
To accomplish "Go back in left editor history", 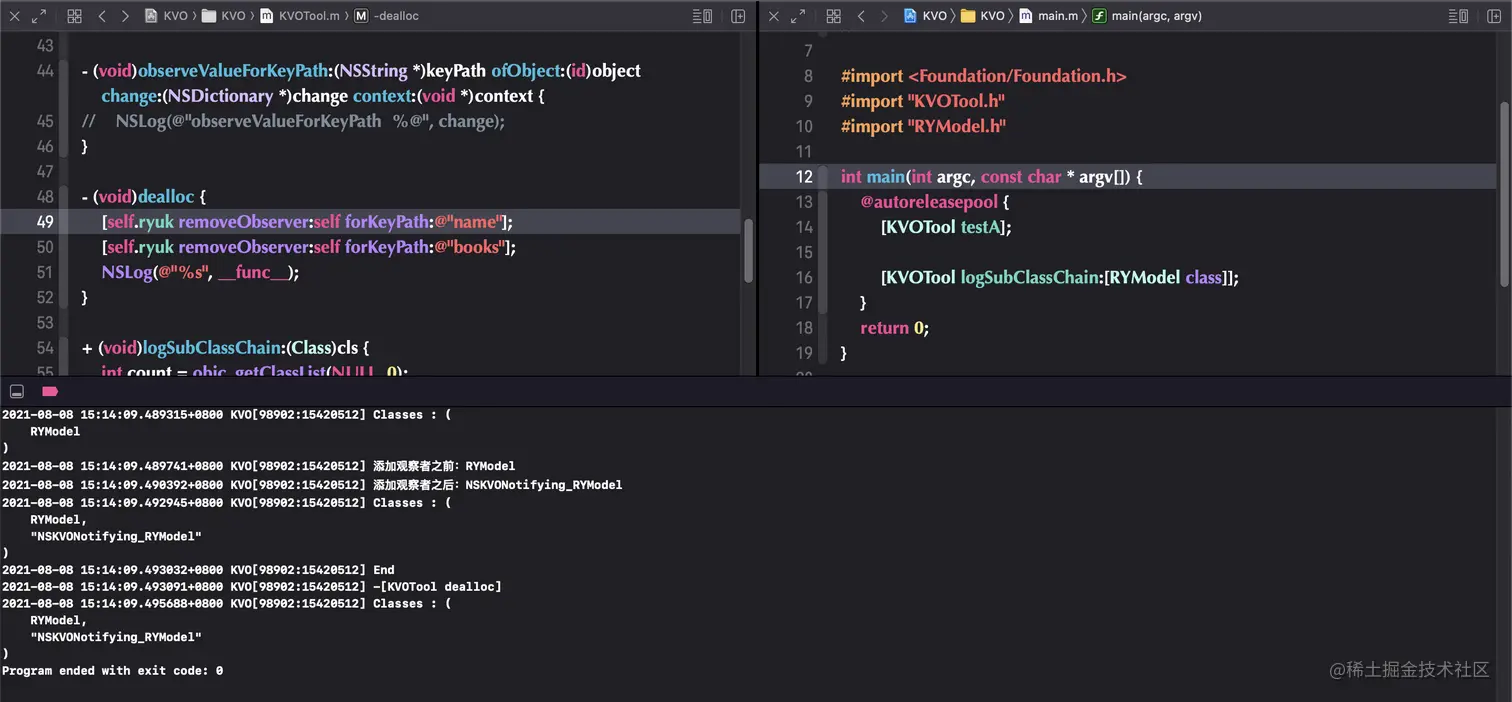I will point(102,16).
